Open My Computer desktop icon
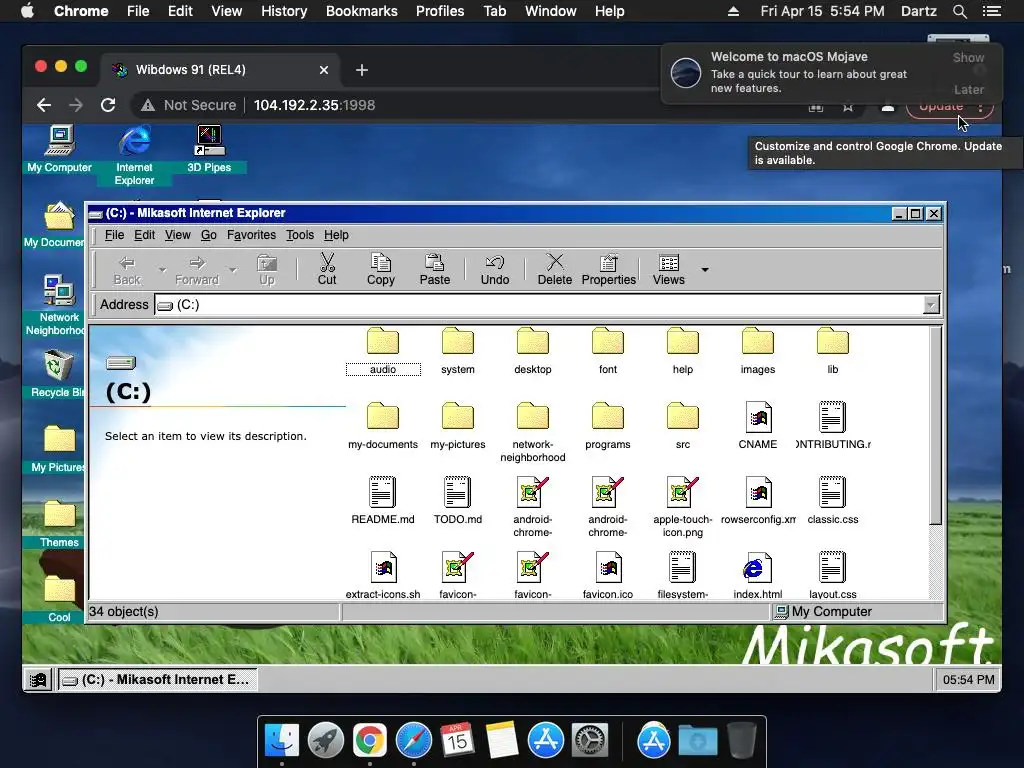 pyautogui.click(x=59, y=150)
